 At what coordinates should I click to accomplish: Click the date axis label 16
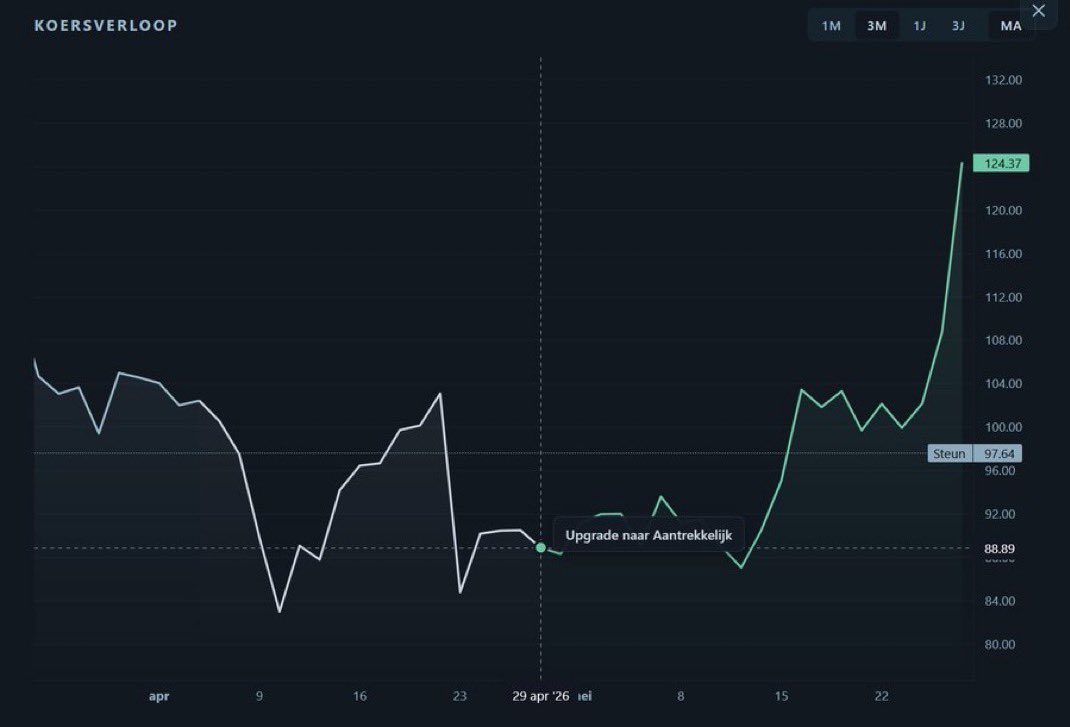360,696
